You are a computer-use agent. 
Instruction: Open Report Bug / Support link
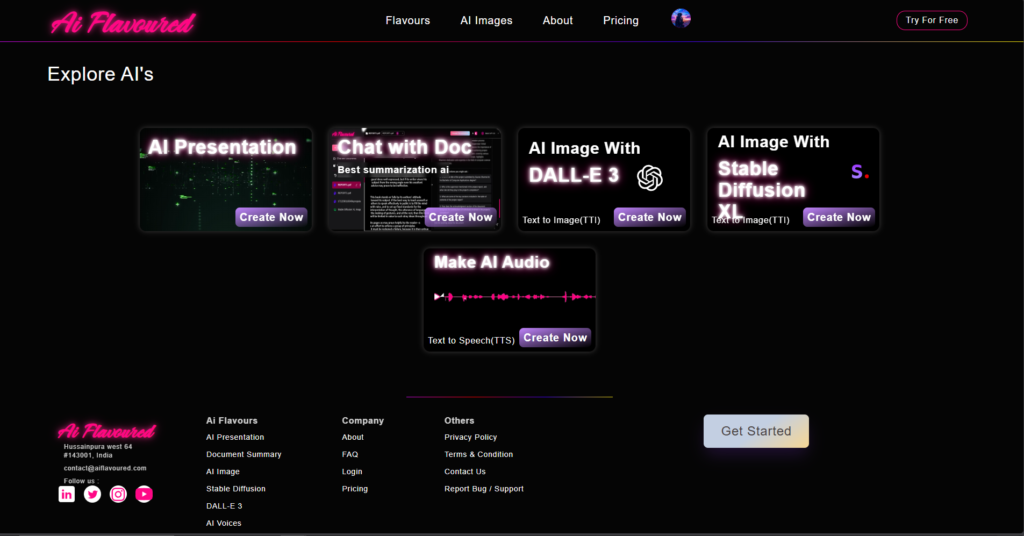484,488
